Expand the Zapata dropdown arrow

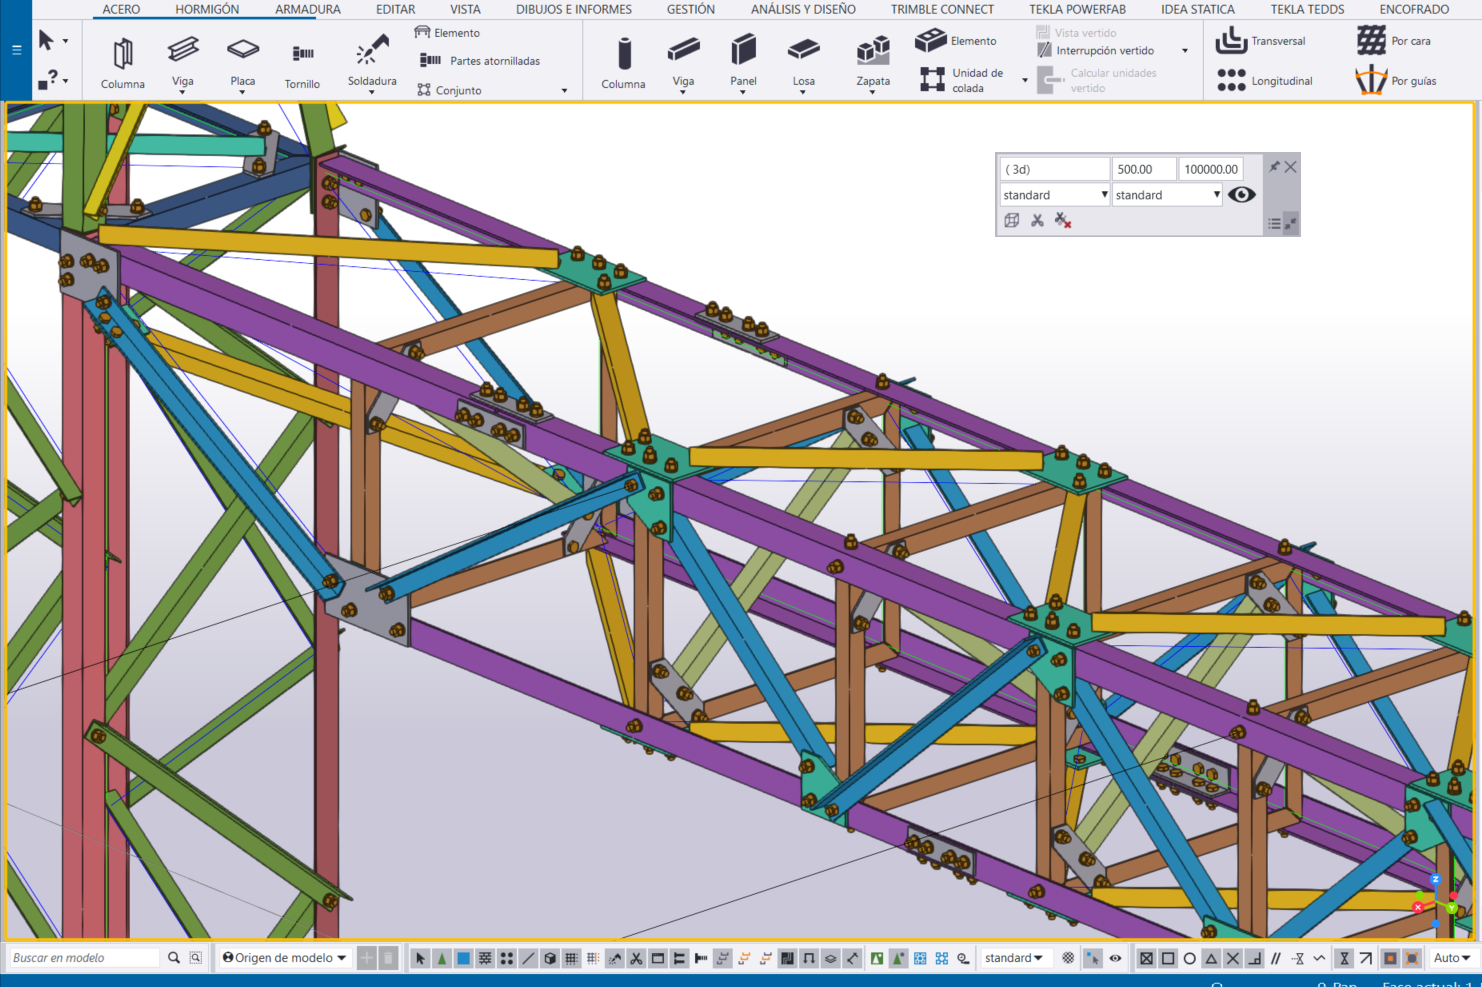(x=873, y=92)
